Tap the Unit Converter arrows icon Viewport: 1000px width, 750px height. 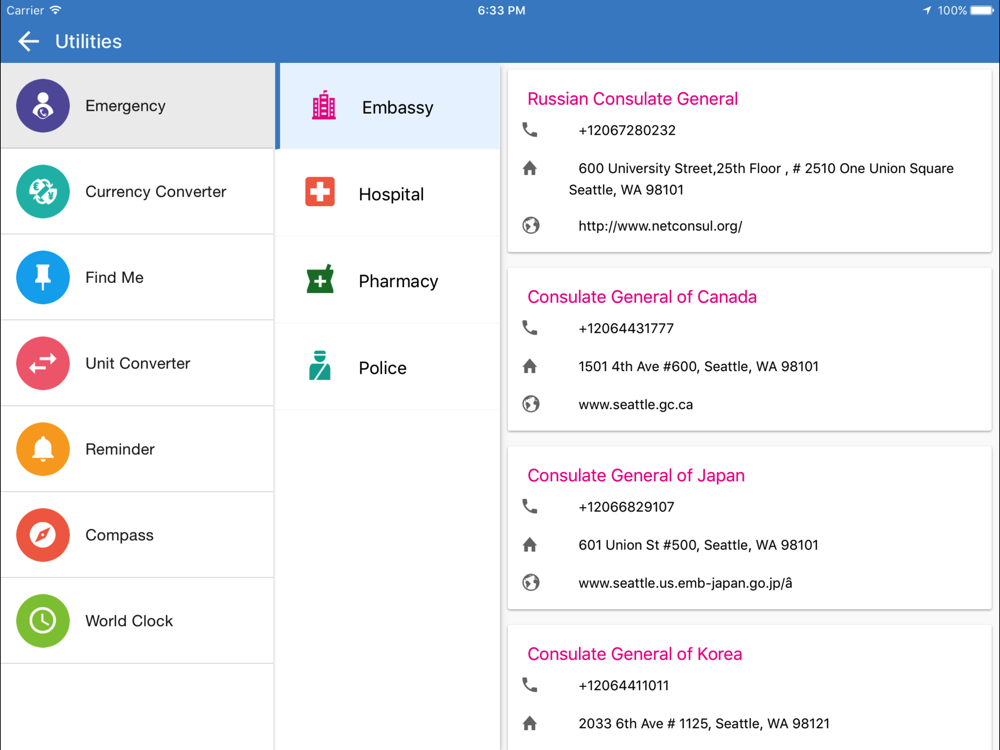click(43, 363)
